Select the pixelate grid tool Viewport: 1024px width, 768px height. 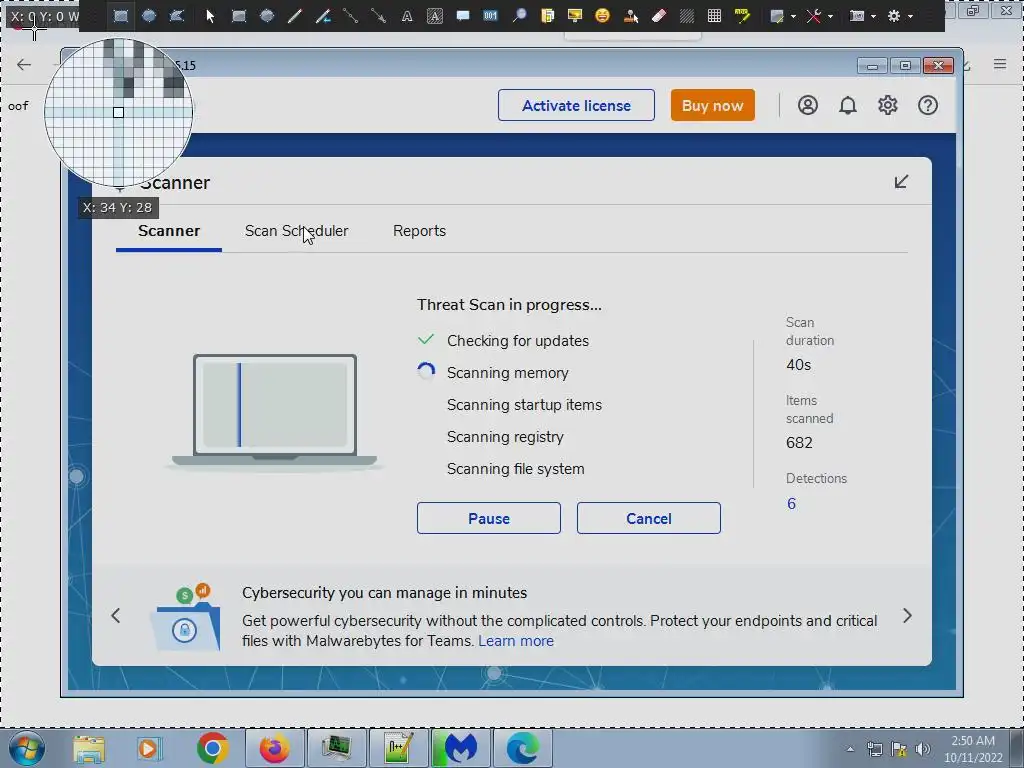point(714,16)
